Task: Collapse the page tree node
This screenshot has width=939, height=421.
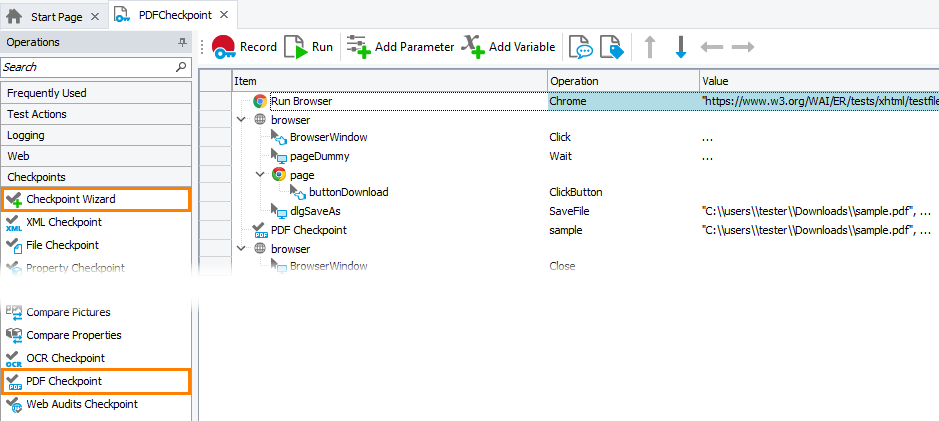Action: (260, 174)
